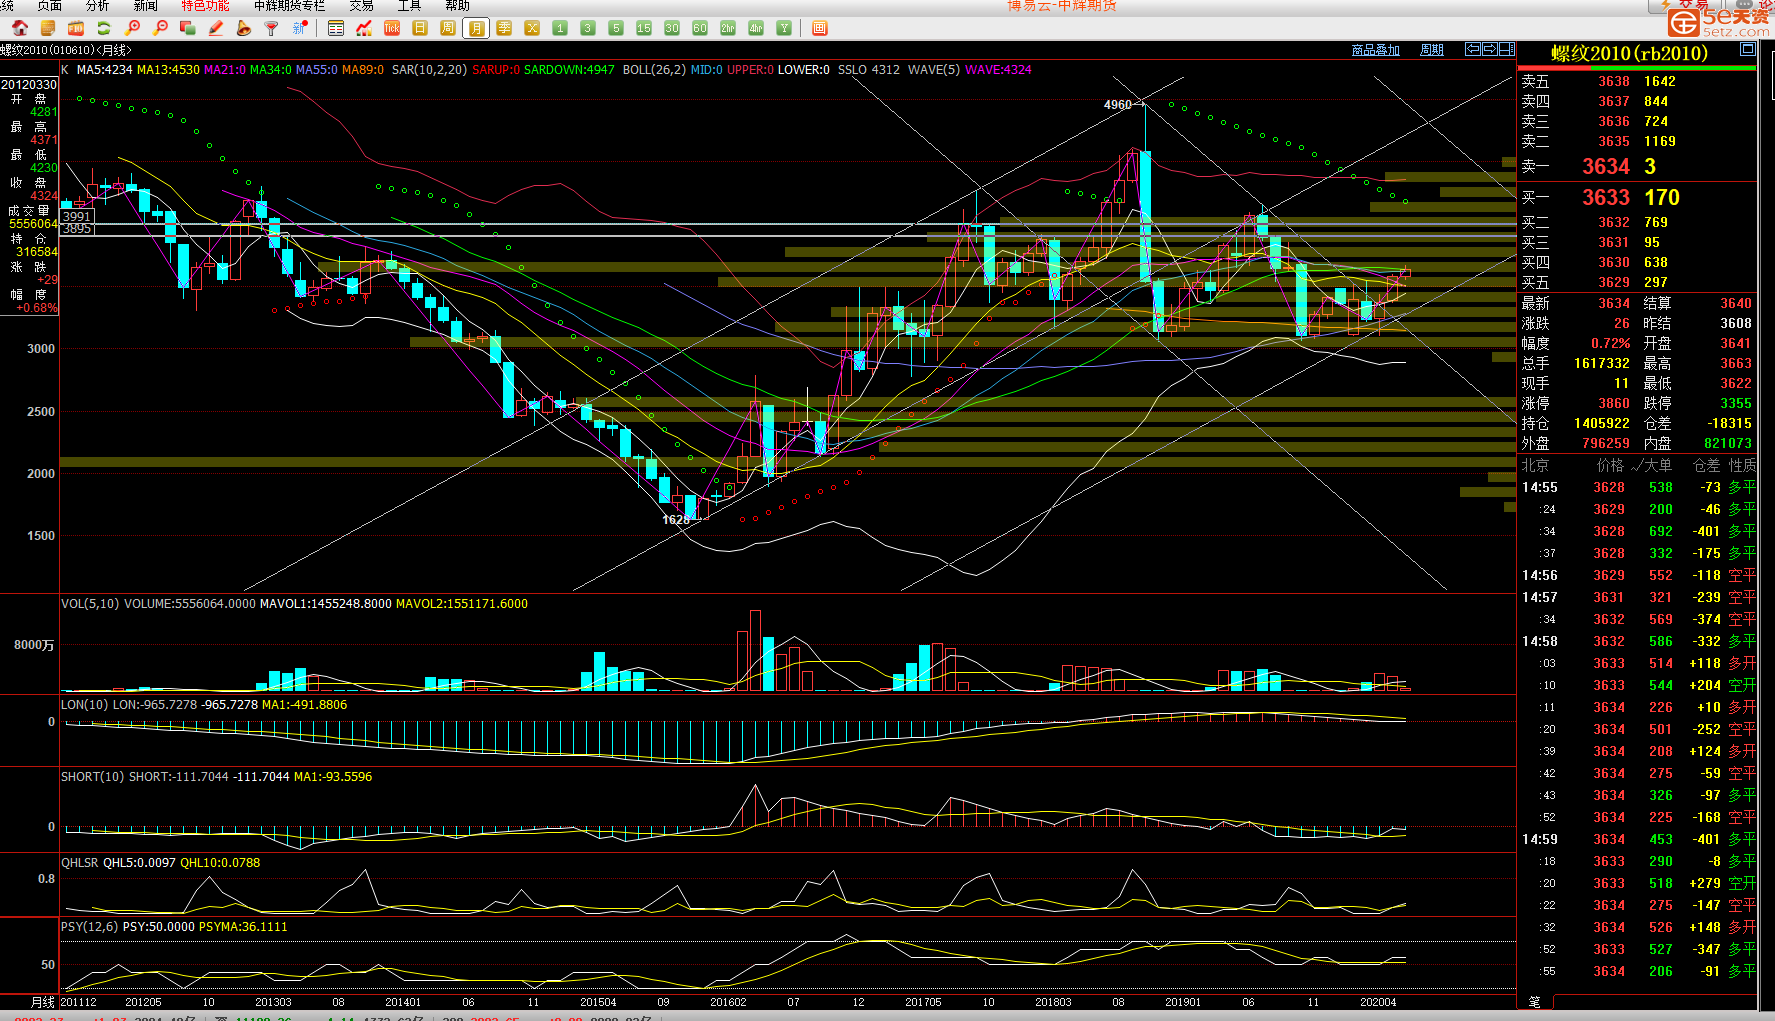Switch to 5-minute chart period

(616, 28)
